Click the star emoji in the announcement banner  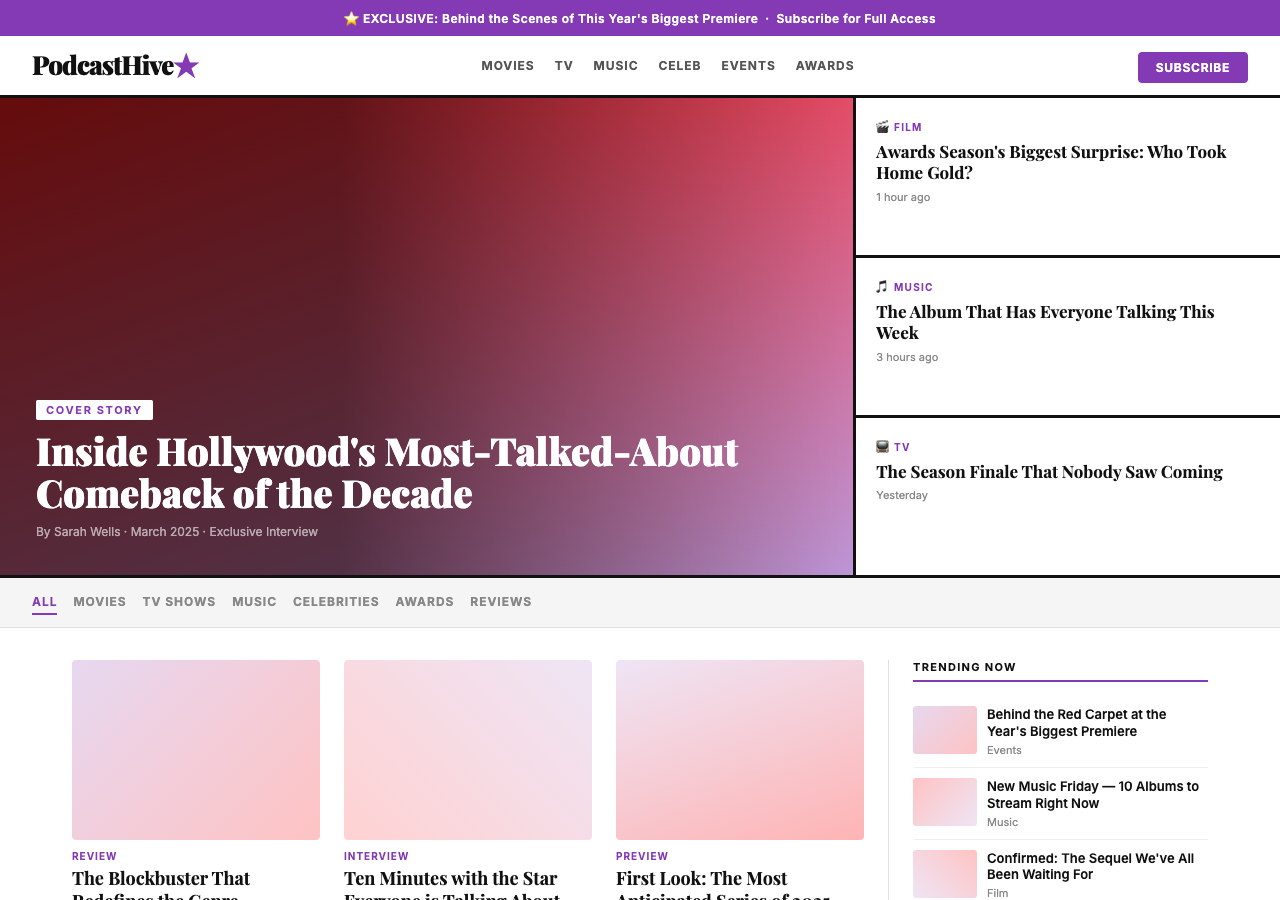coord(350,18)
